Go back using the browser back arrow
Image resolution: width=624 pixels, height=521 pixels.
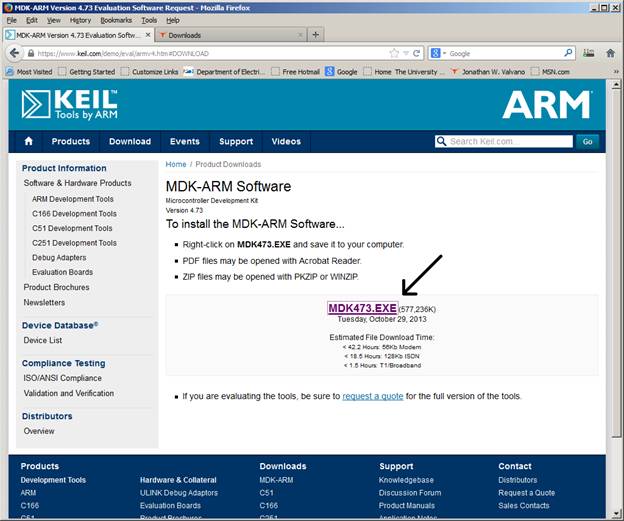(14, 53)
